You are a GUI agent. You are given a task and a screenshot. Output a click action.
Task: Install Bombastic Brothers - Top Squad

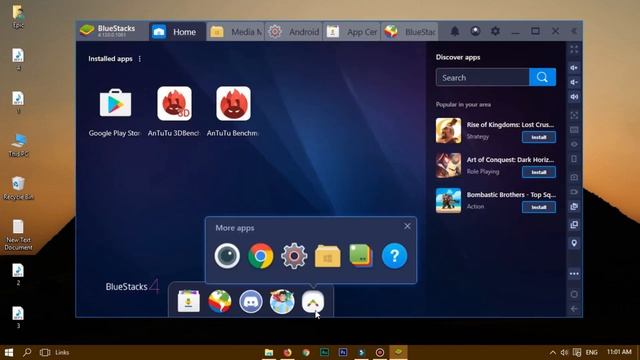click(x=539, y=207)
